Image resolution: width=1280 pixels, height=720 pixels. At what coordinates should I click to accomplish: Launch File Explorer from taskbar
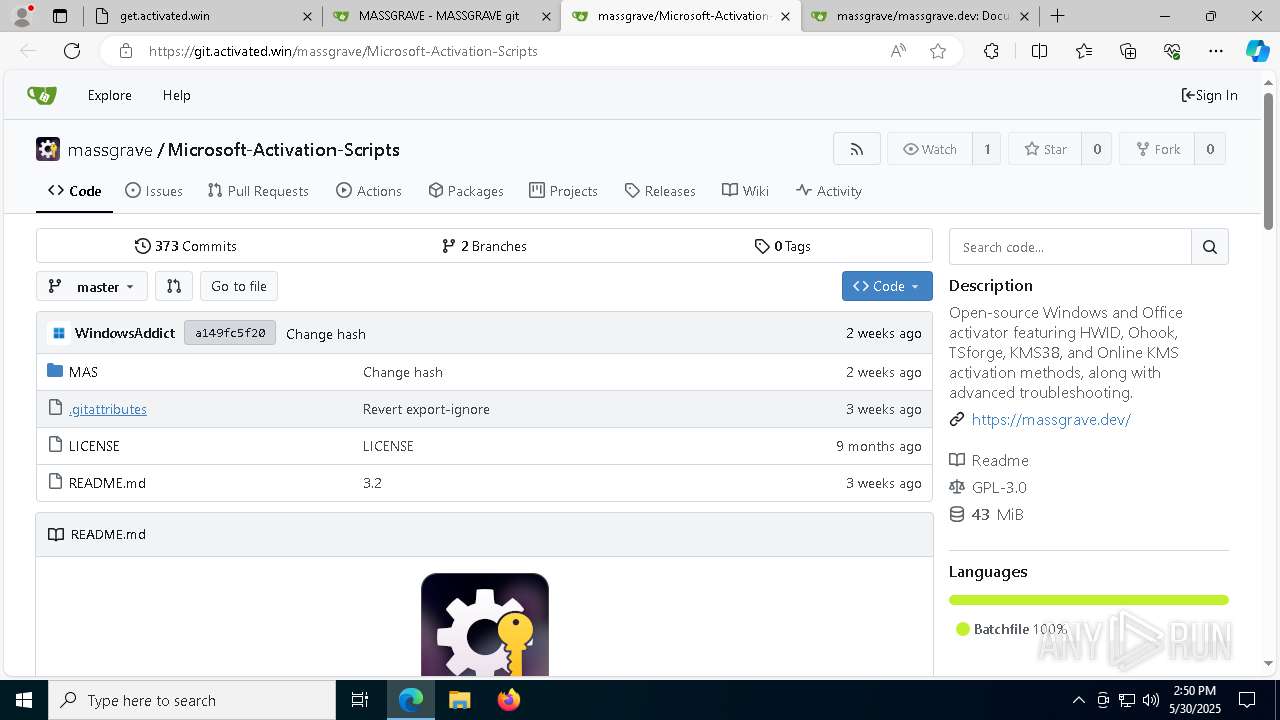(459, 700)
